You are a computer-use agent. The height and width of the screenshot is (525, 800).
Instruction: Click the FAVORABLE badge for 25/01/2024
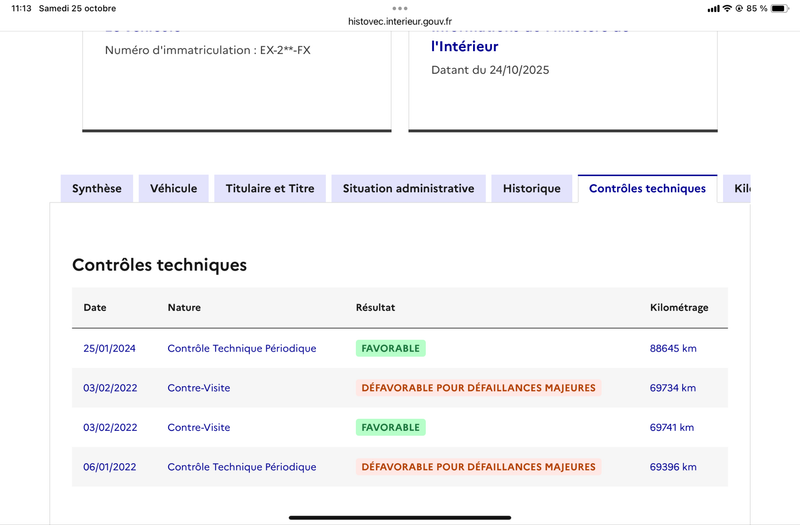[x=391, y=348]
